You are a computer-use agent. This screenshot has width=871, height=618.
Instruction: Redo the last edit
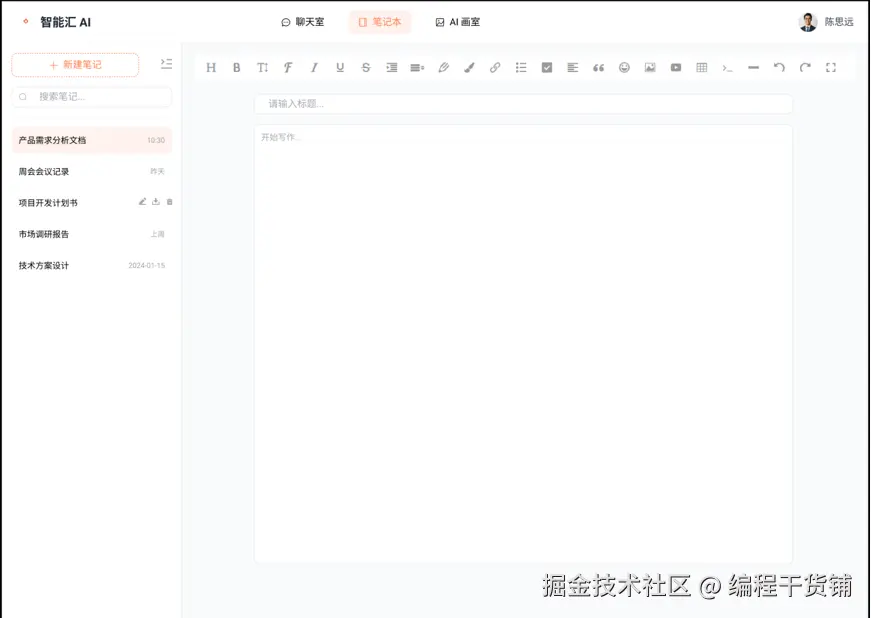805,68
